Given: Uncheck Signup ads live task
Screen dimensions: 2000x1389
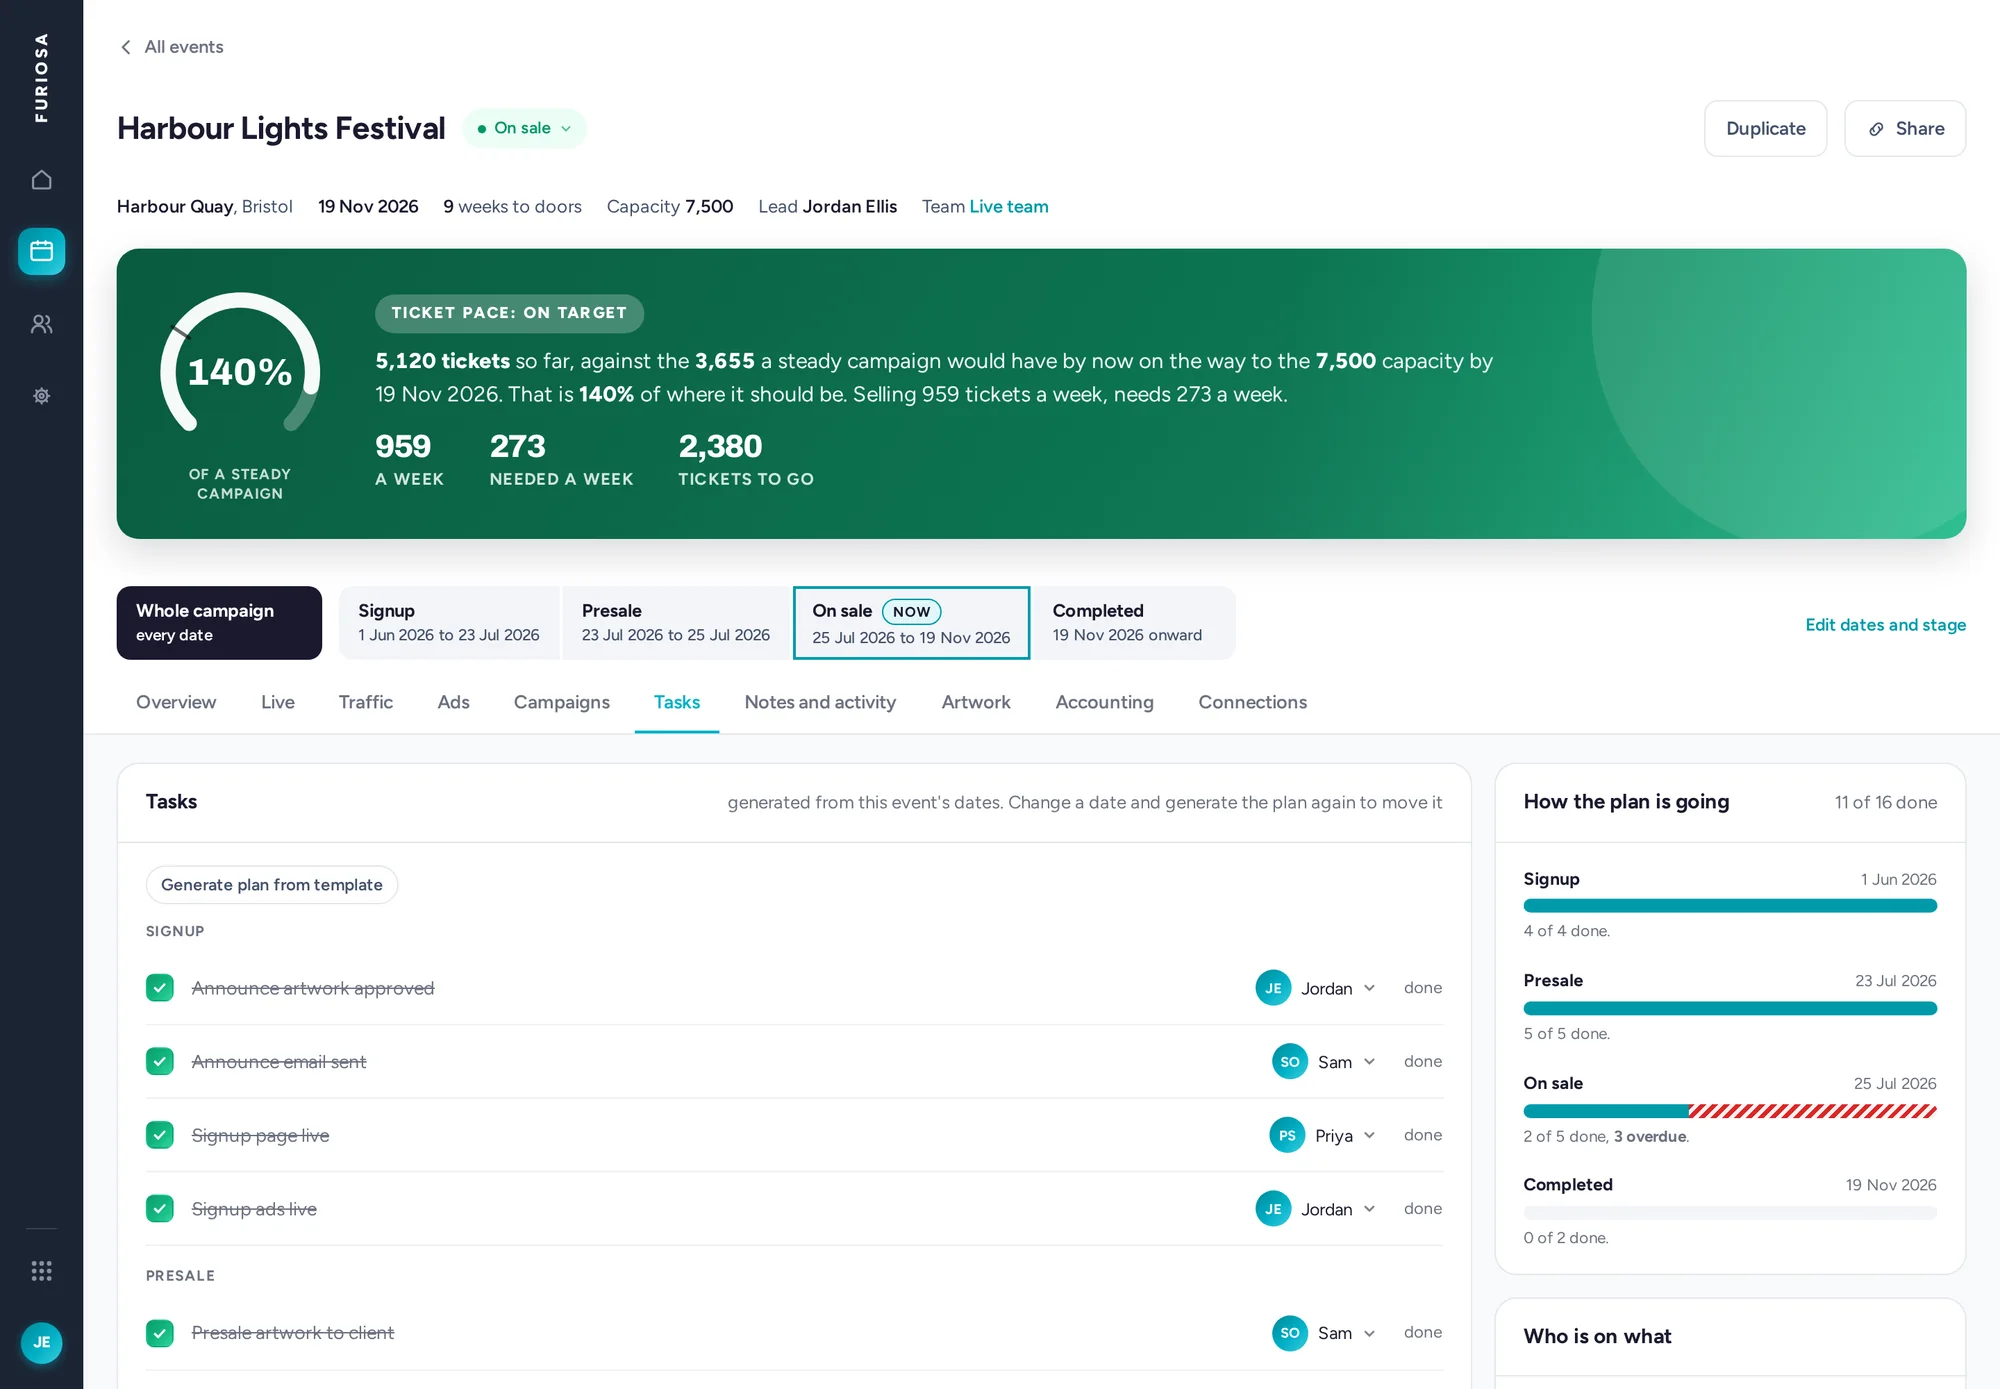Looking at the screenshot, I should (x=160, y=1209).
